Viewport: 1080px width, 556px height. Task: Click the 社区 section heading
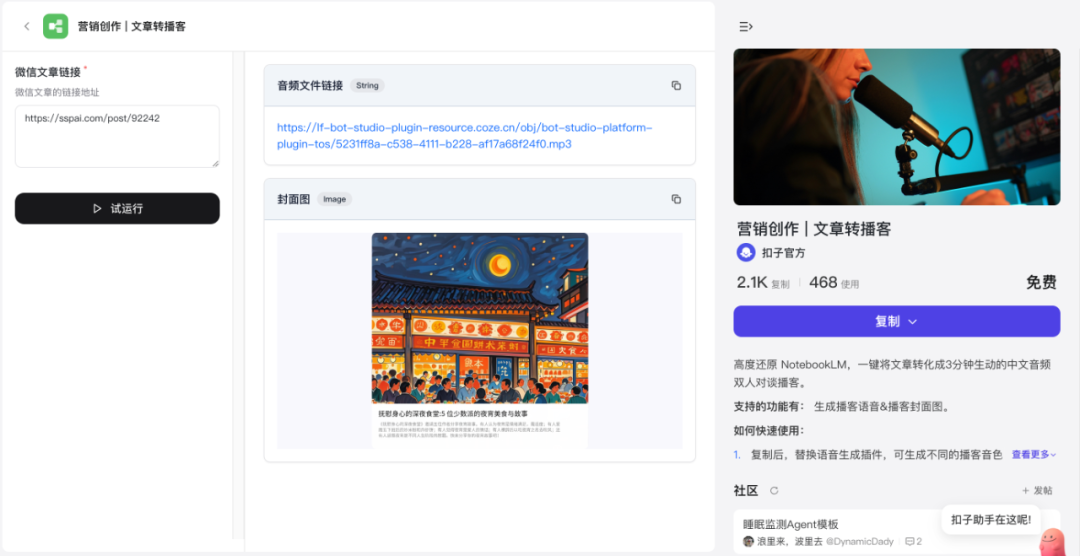tap(746, 491)
